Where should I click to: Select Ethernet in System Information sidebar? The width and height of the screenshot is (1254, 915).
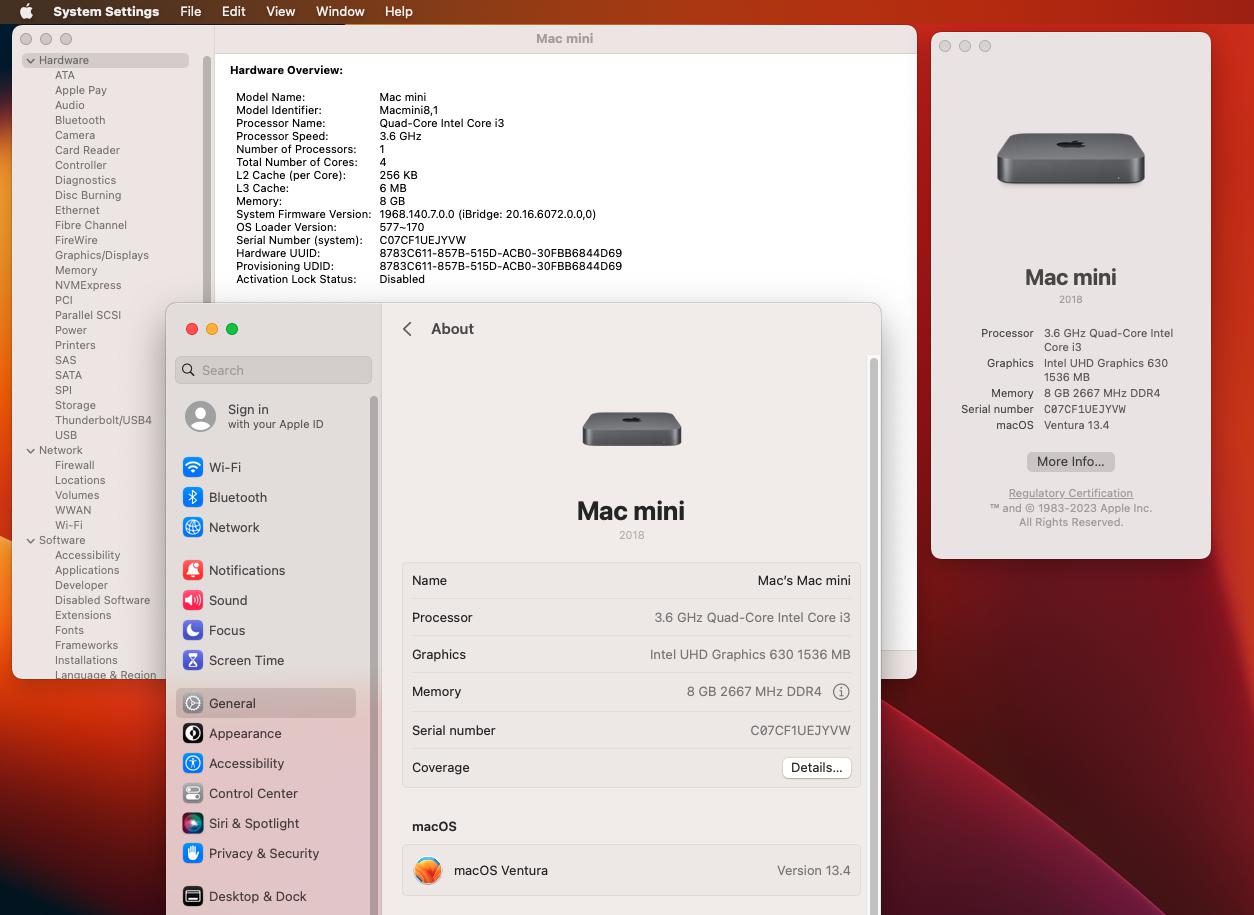(x=77, y=210)
